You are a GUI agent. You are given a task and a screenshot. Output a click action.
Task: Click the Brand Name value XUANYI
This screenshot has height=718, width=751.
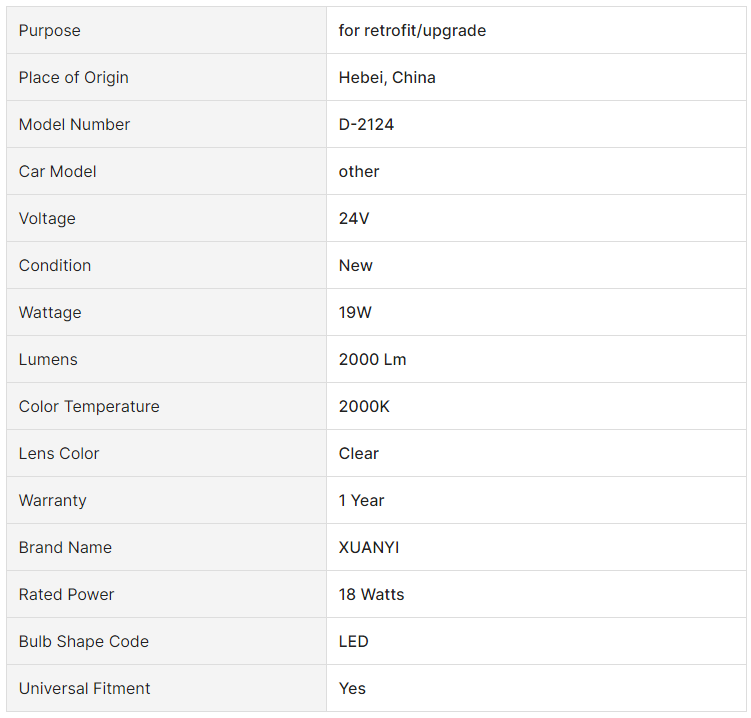pos(369,547)
